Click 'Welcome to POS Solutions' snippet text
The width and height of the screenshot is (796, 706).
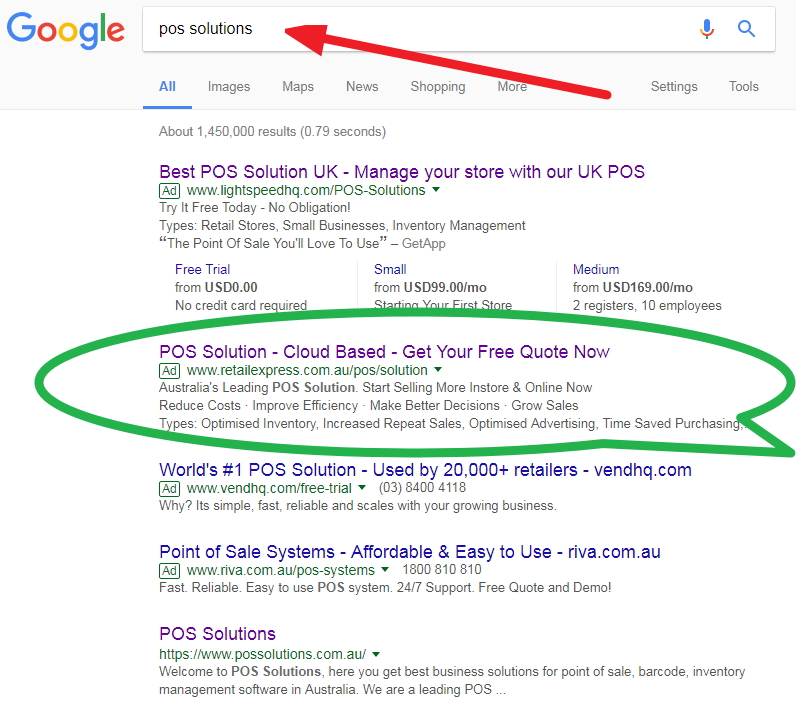pyautogui.click(x=452, y=681)
